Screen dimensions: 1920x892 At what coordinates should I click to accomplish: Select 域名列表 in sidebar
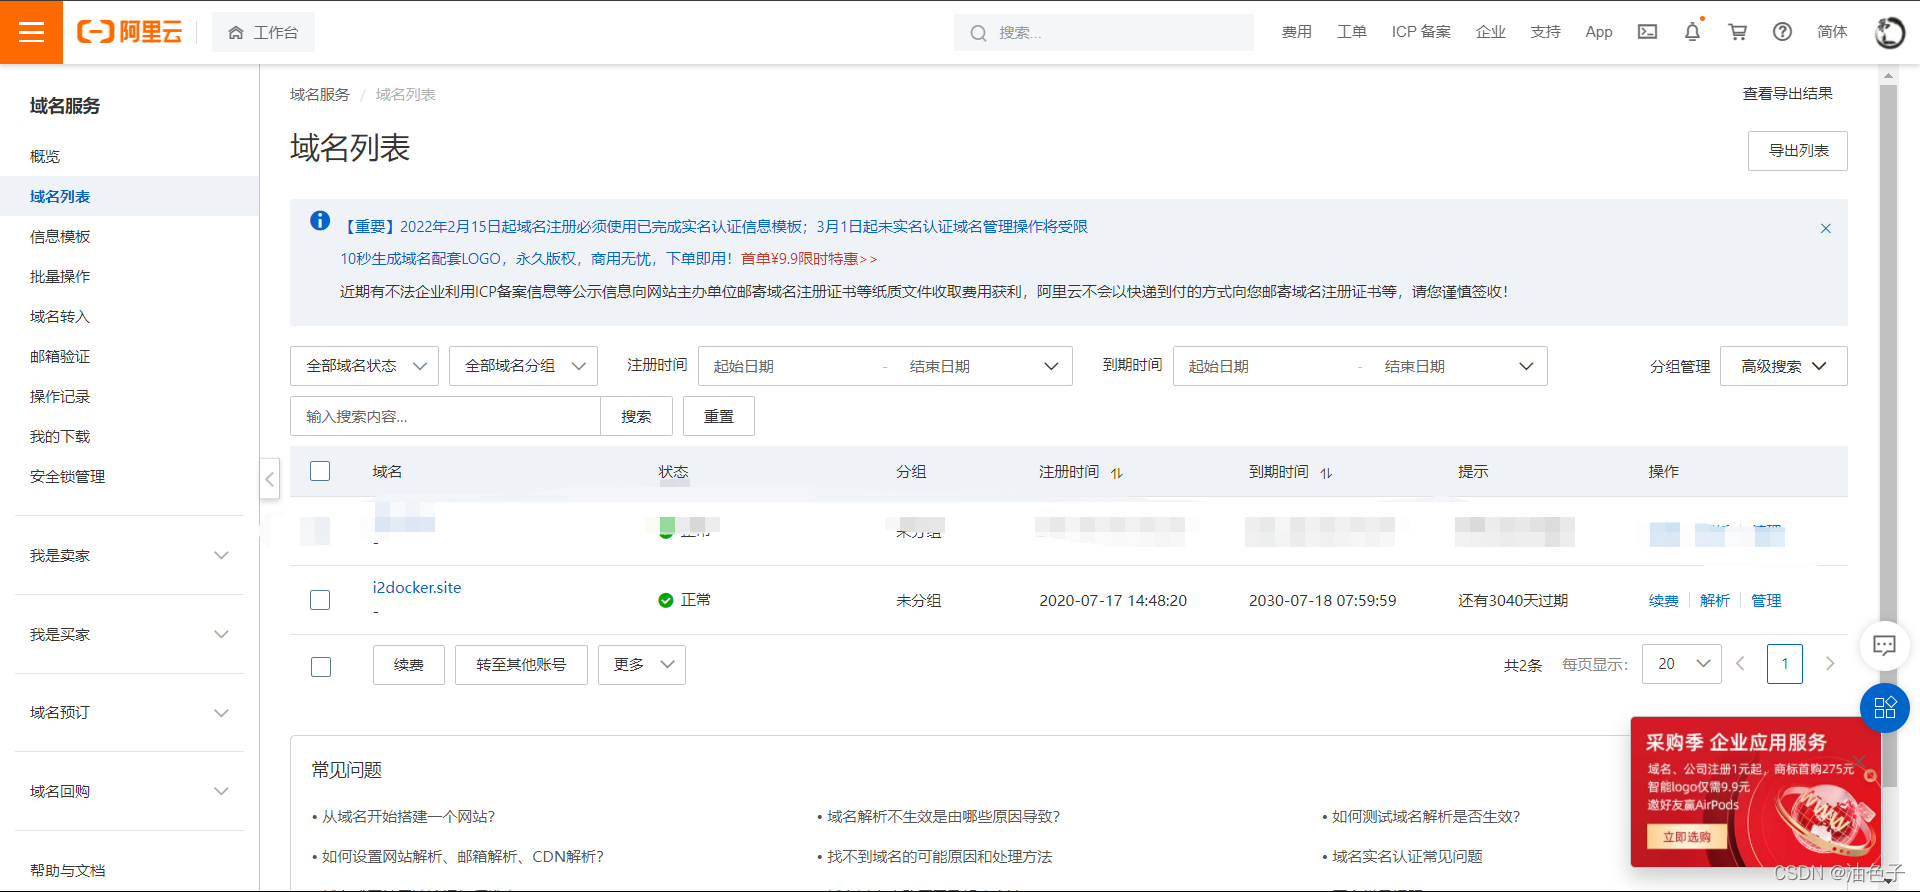(x=60, y=196)
